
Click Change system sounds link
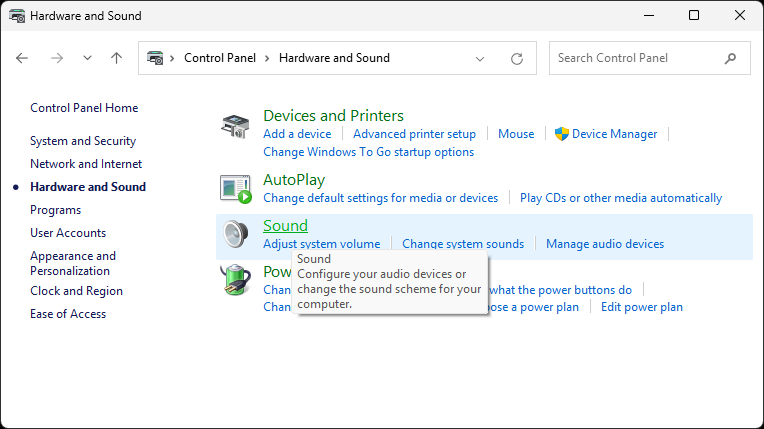[x=463, y=244]
